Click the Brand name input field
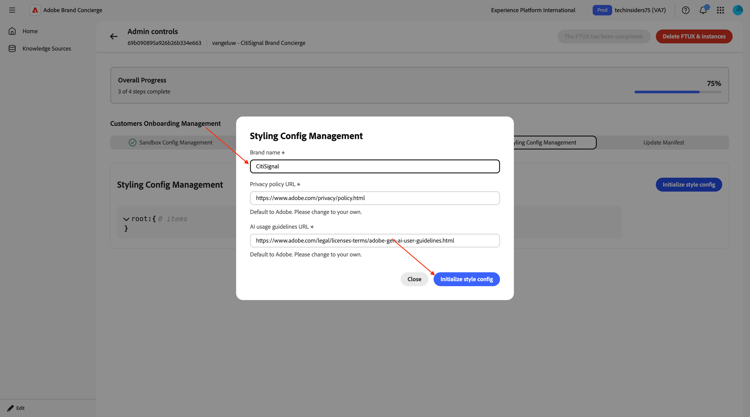Viewport: 750px width, 417px height. (375, 166)
